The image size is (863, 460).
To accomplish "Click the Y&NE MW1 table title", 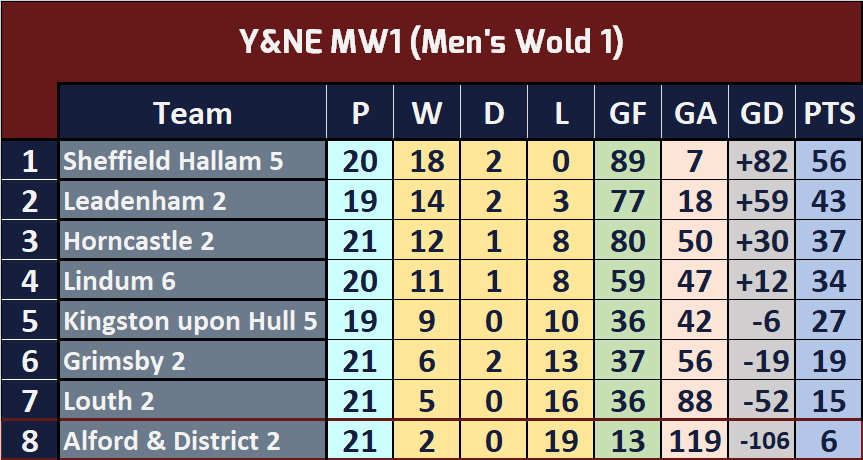I will 432,42.
